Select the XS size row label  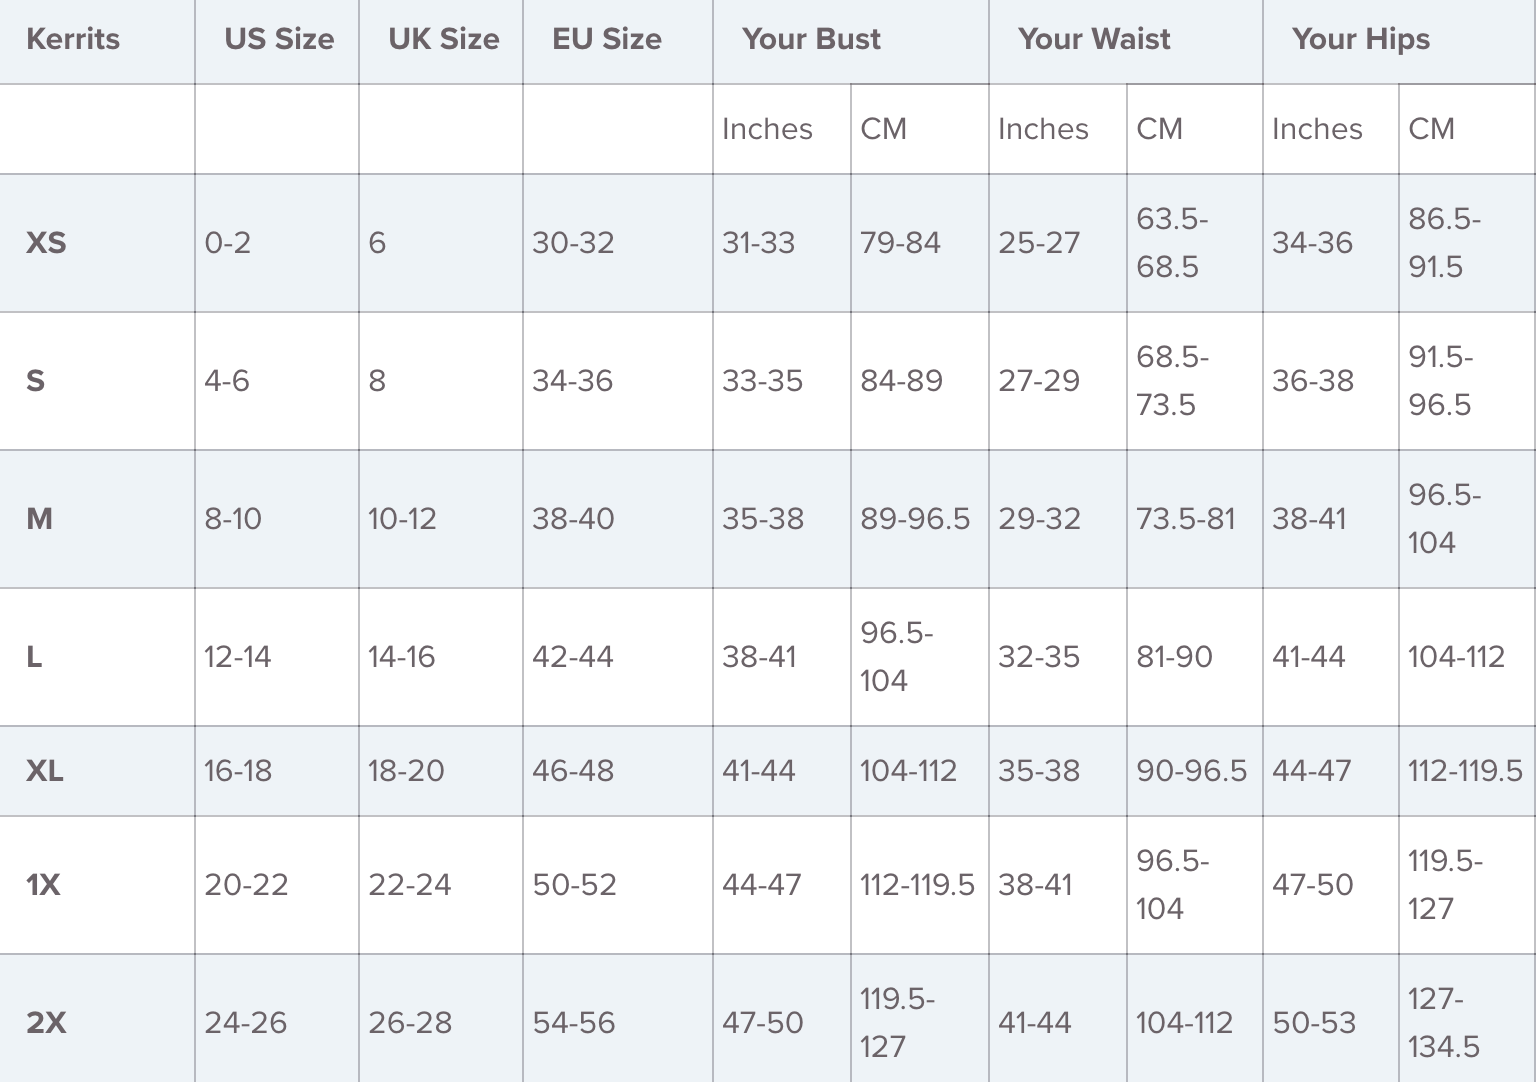pos(46,243)
